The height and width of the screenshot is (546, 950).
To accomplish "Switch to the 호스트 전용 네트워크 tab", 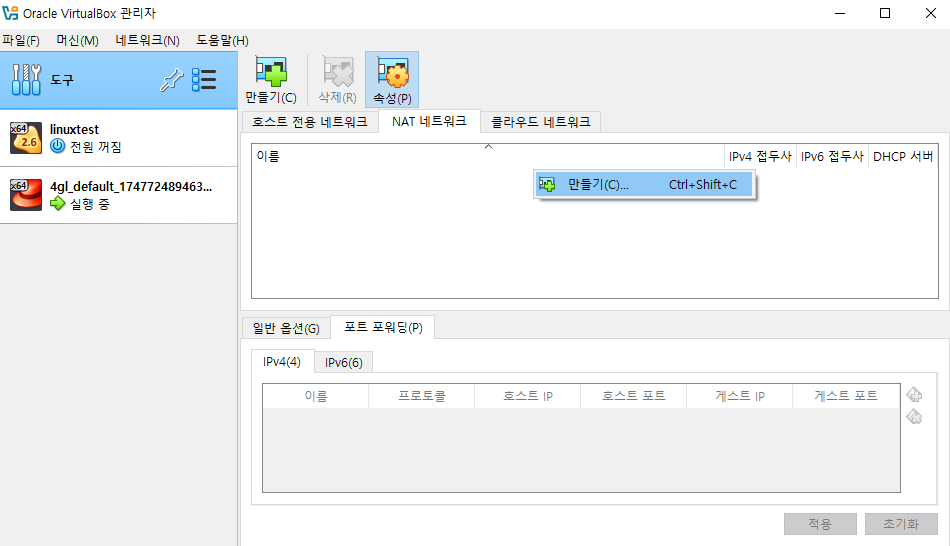I will 310,122.
